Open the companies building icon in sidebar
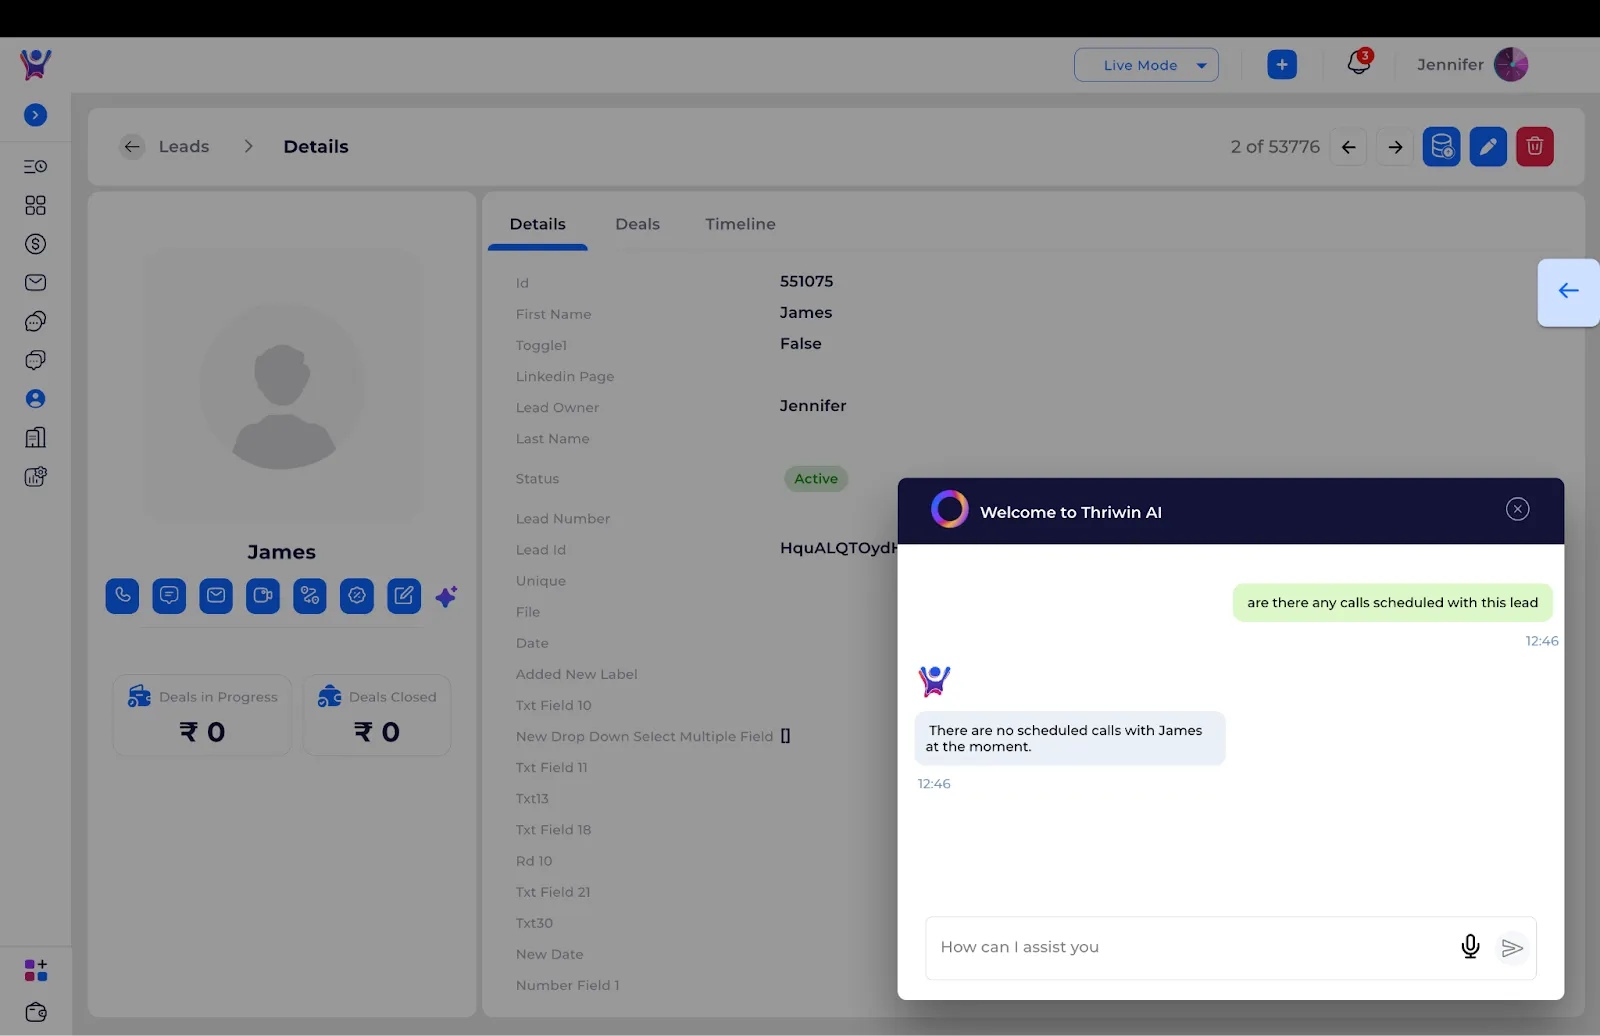 tap(35, 438)
